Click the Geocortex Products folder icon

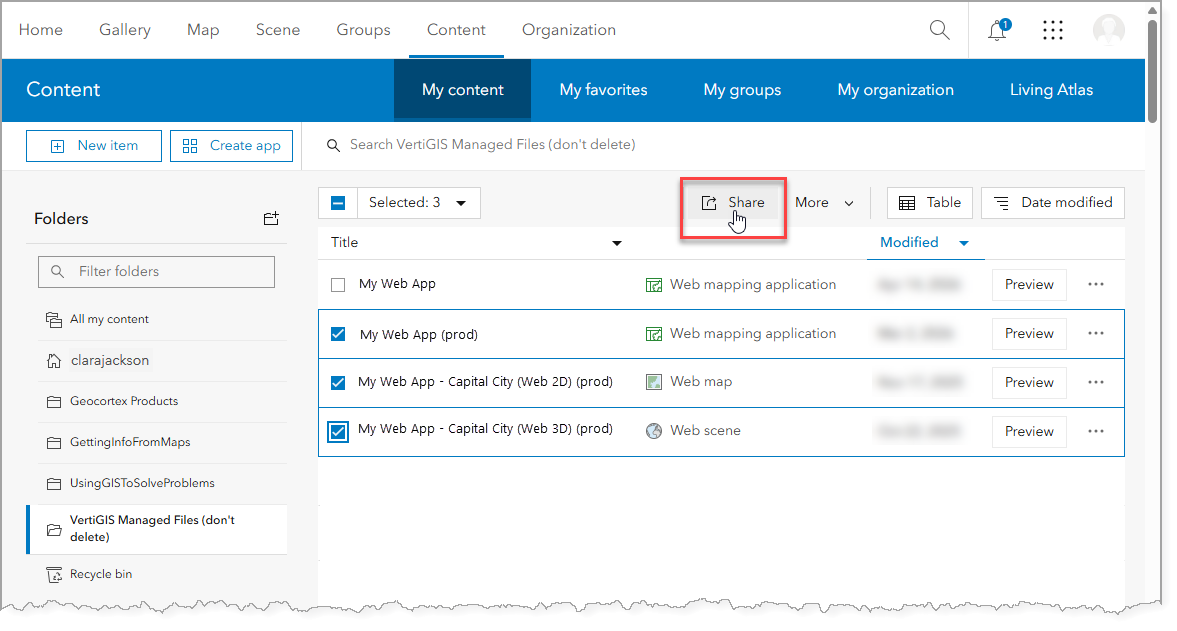click(54, 402)
